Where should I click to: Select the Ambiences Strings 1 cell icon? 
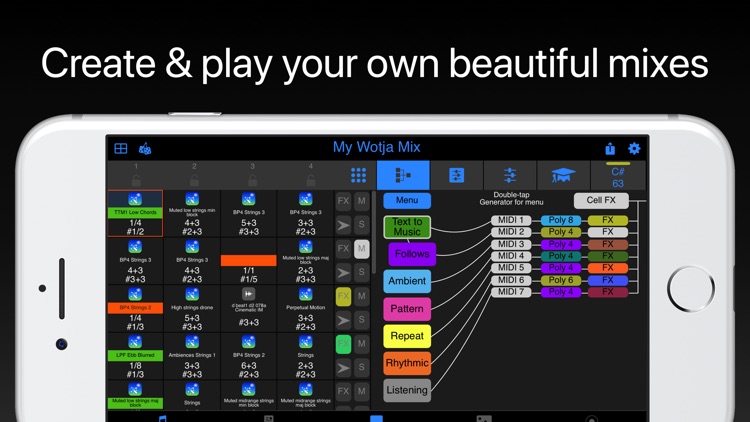tap(192, 342)
